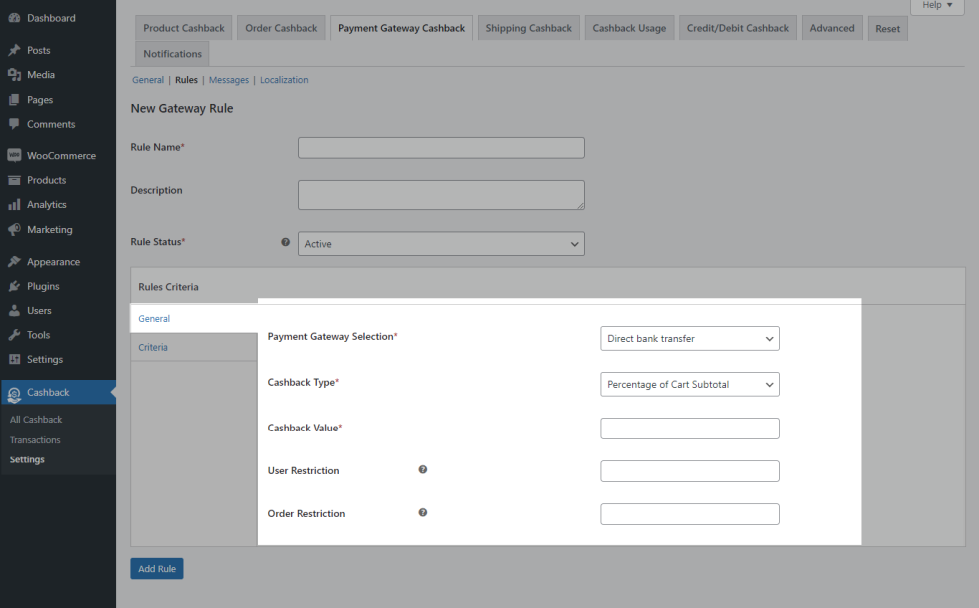This screenshot has width=979, height=608.
Task: Click the Analytics bar chart icon
Action: click(14, 205)
